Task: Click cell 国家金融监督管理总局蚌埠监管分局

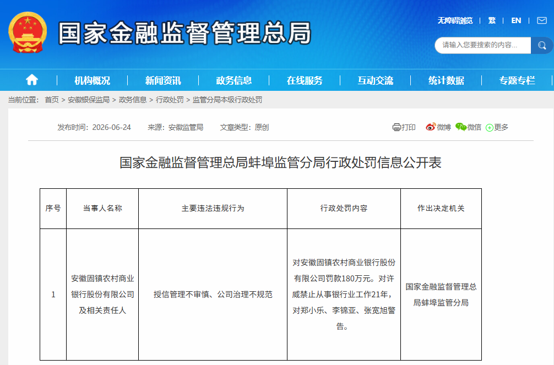Action: click(441, 294)
